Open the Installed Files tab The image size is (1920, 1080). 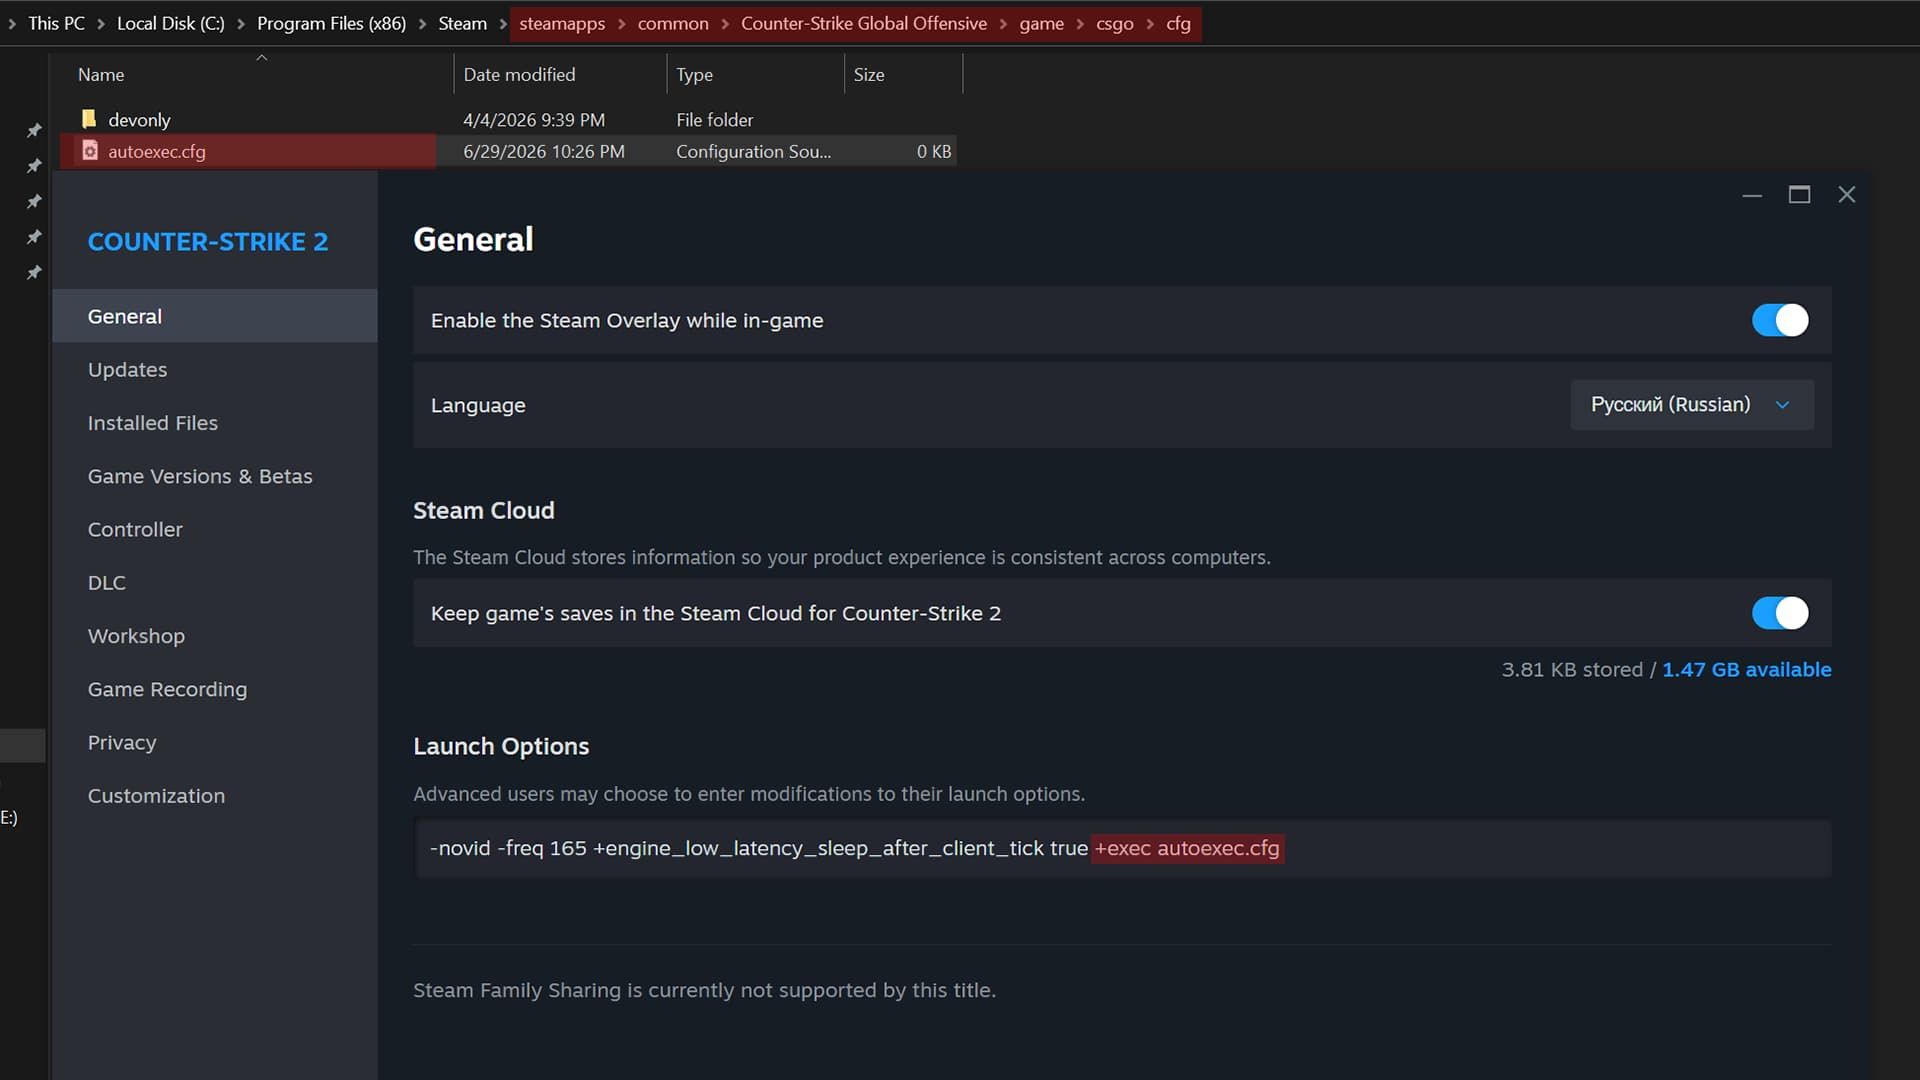click(215, 423)
